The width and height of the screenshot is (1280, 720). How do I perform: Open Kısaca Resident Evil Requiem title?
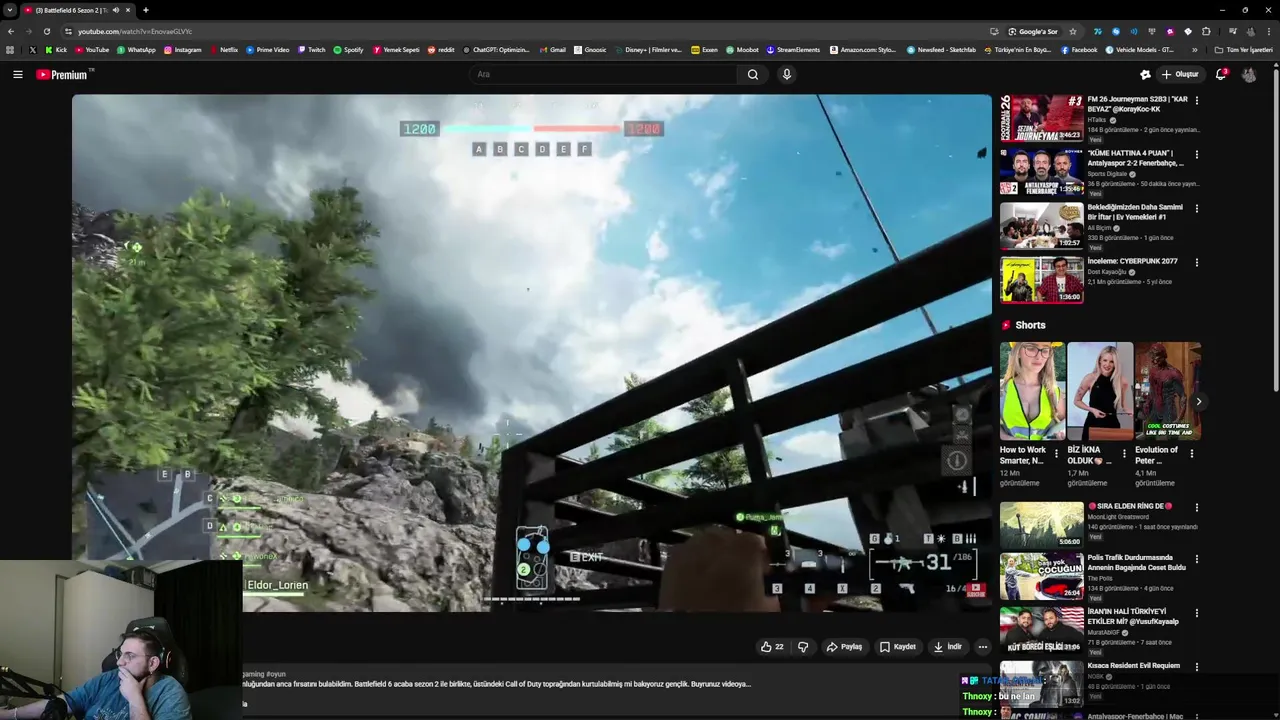click(x=1133, y=666)
